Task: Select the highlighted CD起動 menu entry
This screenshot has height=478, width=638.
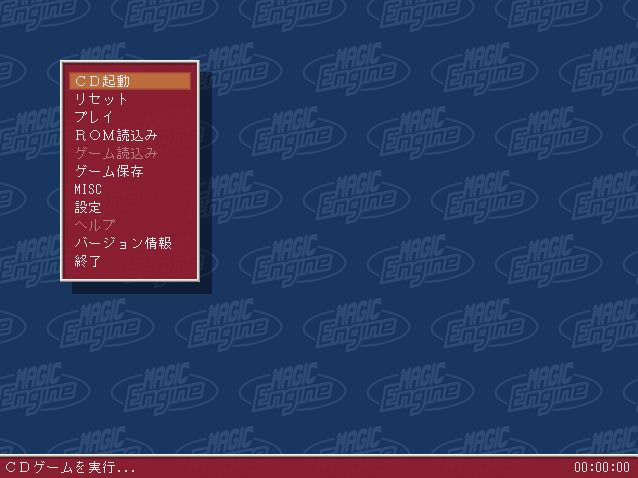Action: click(x=130, y=81)
